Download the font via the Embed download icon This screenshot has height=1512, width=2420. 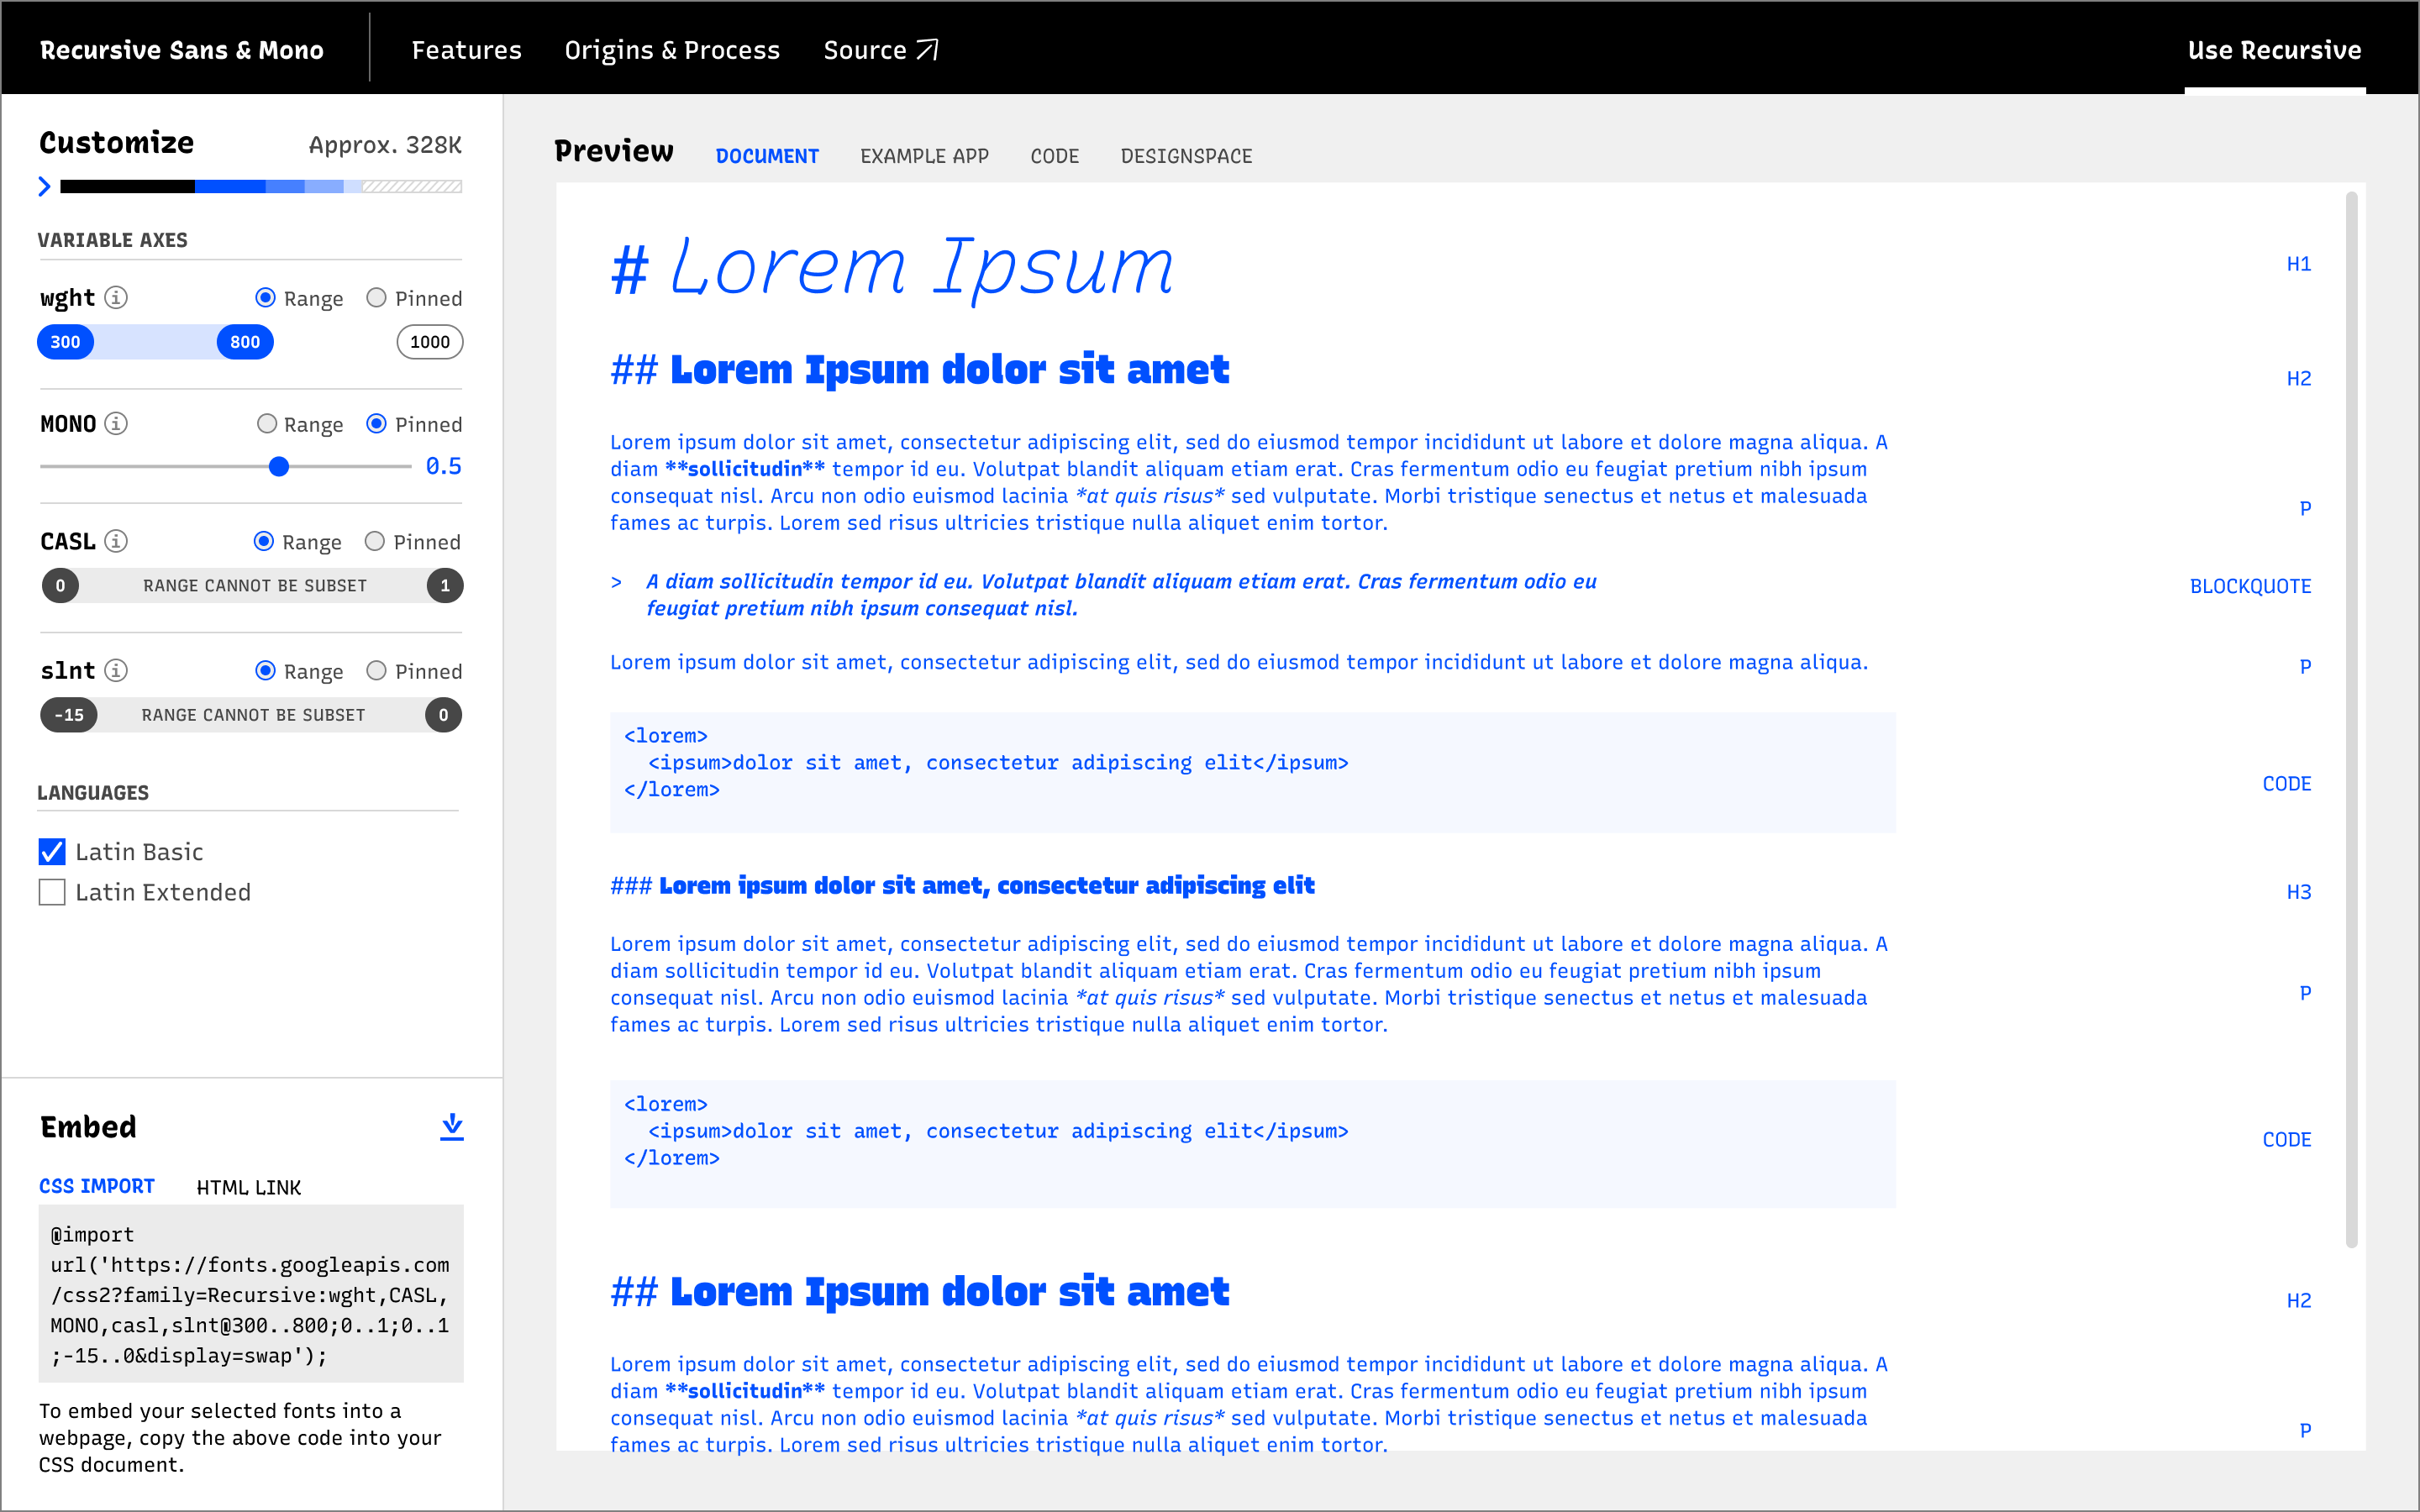(x=451, y=1127)
